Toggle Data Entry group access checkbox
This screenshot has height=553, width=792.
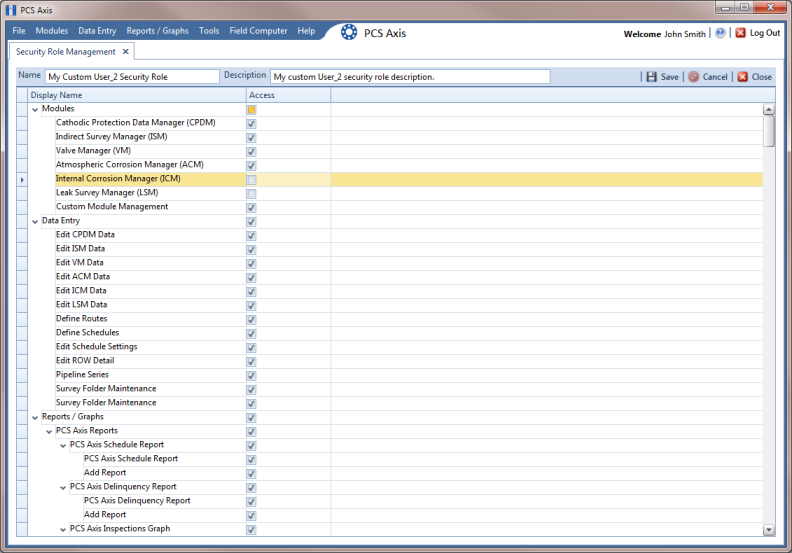(x=252, y=222)
